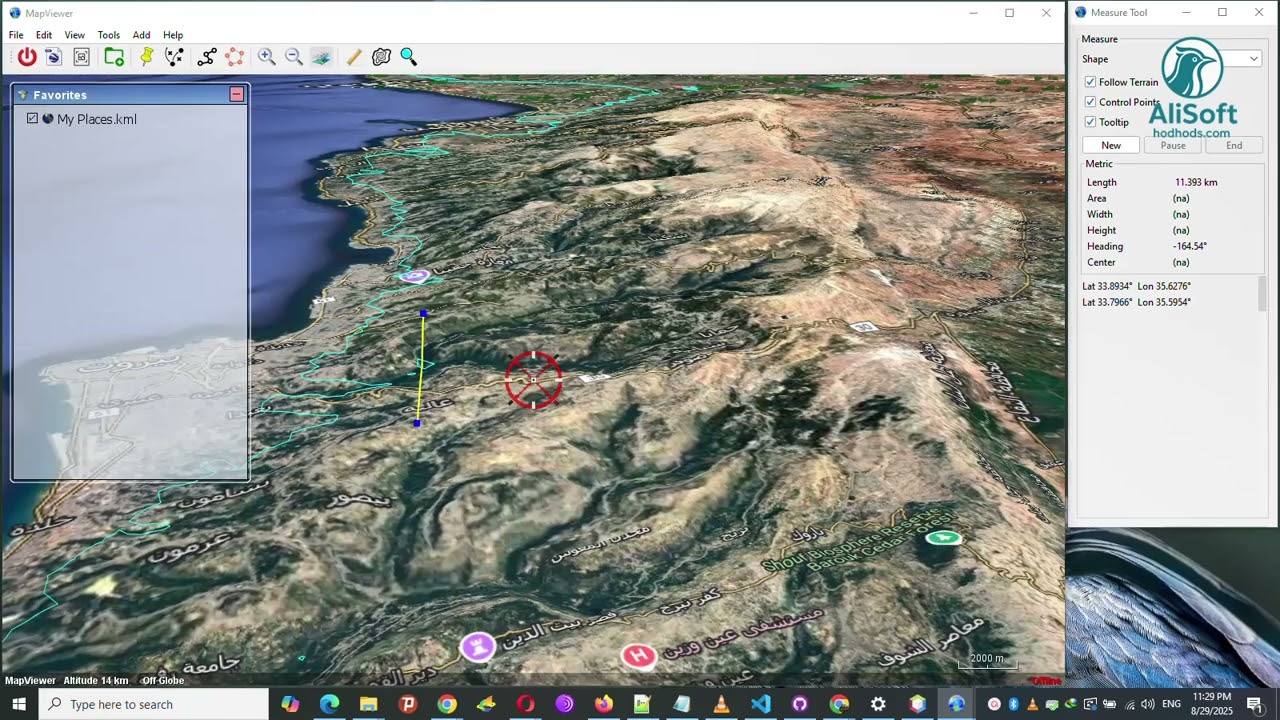Toggle My Places.kml checkbox
This screenshot has width=1280, height=720.
(x=32, y=118)
